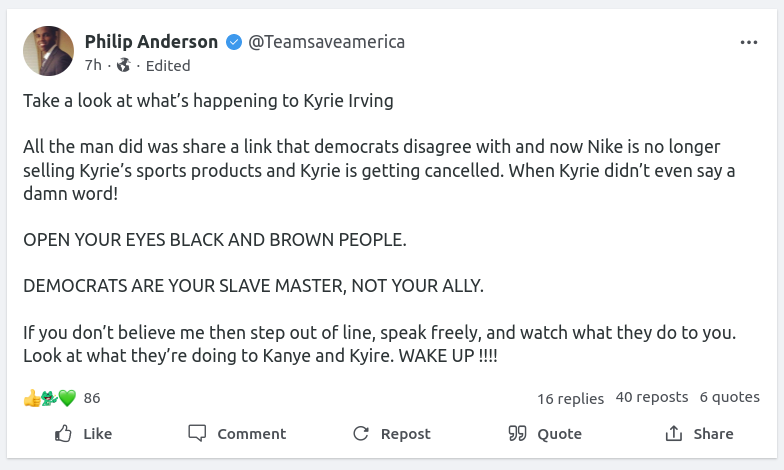784x470 pixels.
Task: Show the 86 reactions count list
Action: 92,398
